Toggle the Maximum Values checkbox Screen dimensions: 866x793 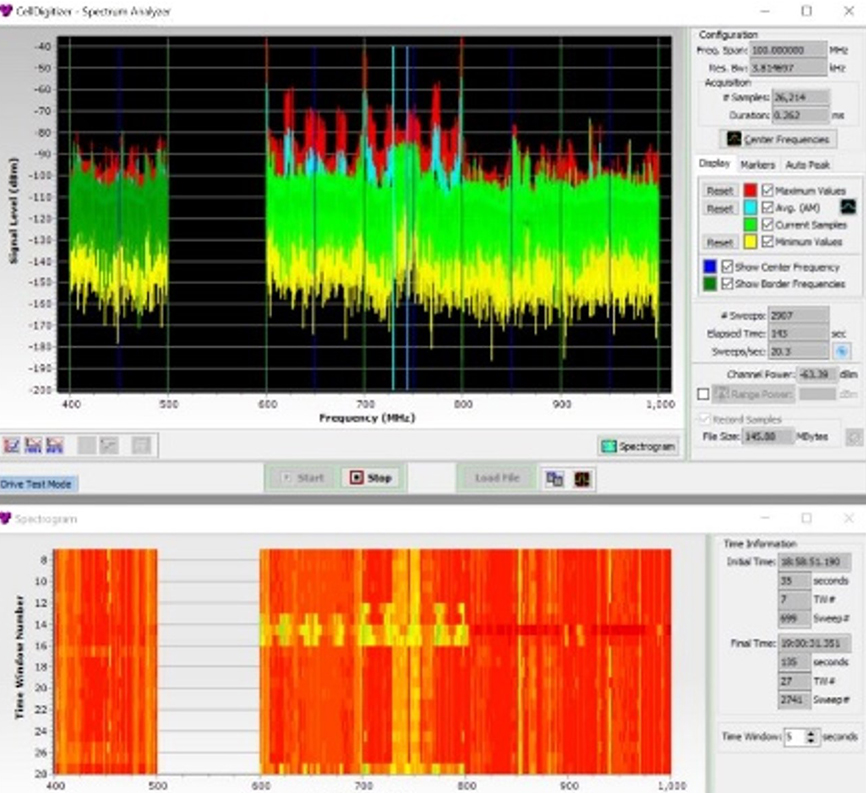pyautogui.click(x=767, y=191)
